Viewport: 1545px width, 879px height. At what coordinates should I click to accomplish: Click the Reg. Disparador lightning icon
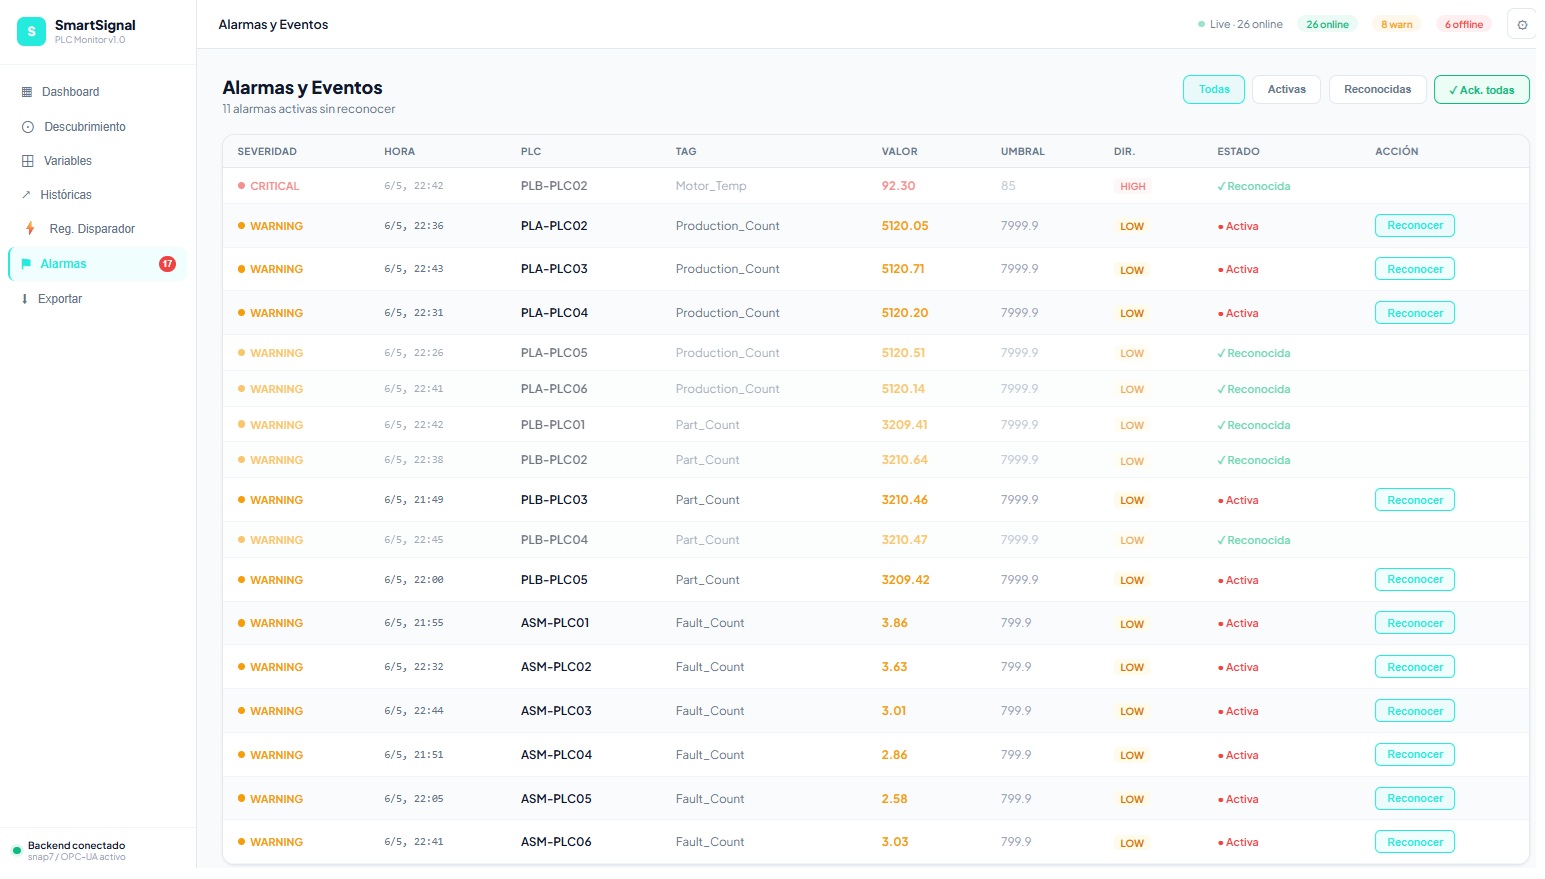tap(30, 229)
